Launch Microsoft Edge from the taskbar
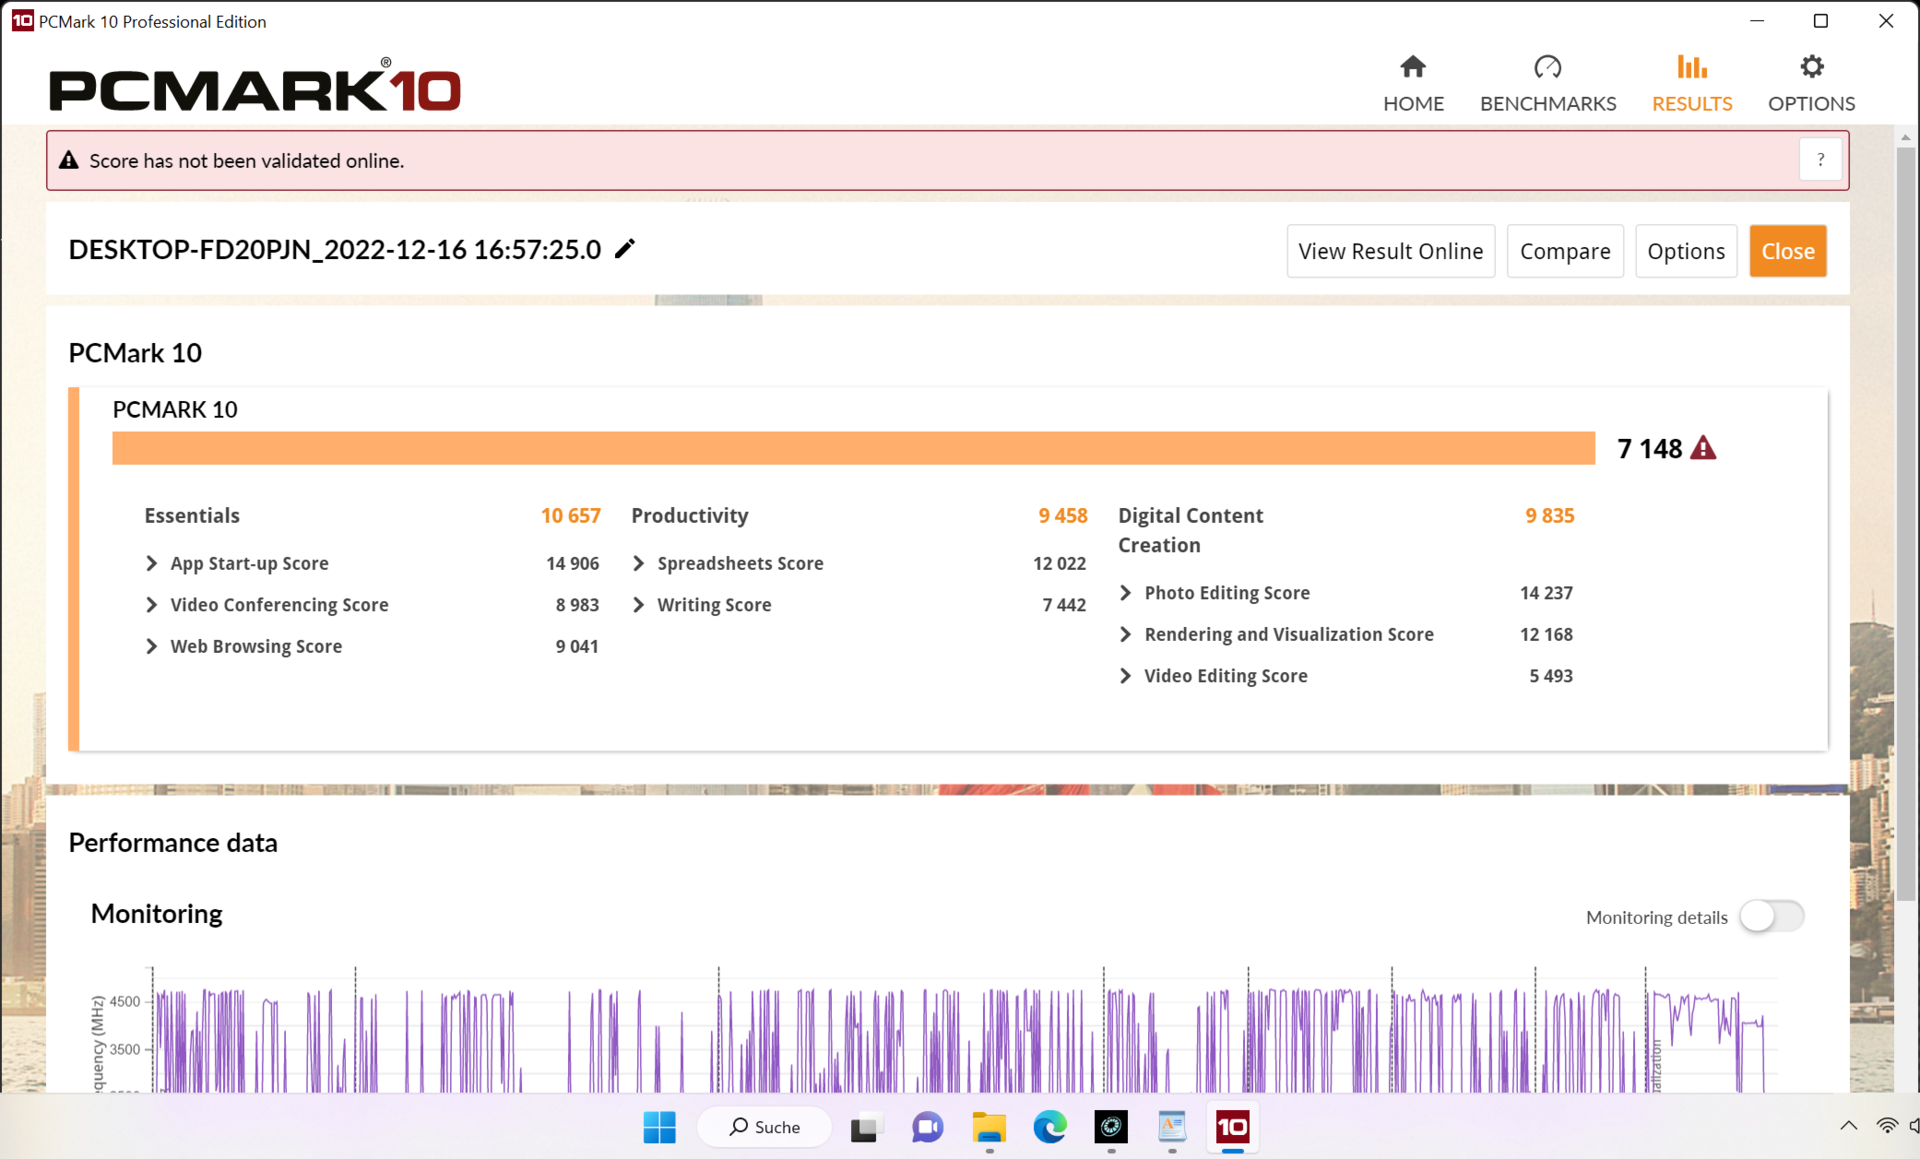This screenshot has height=1159, width=1920. pos(1050,1127)
